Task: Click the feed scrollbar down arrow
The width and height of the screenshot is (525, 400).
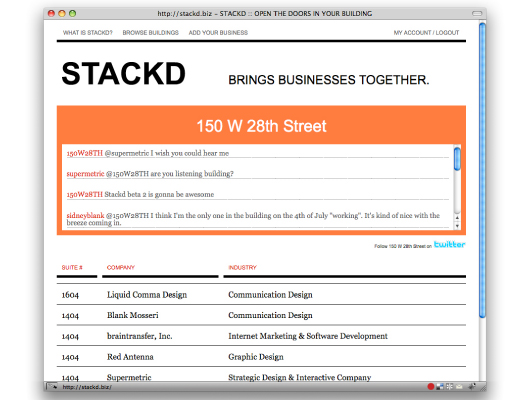Action: tap(457, 226)
